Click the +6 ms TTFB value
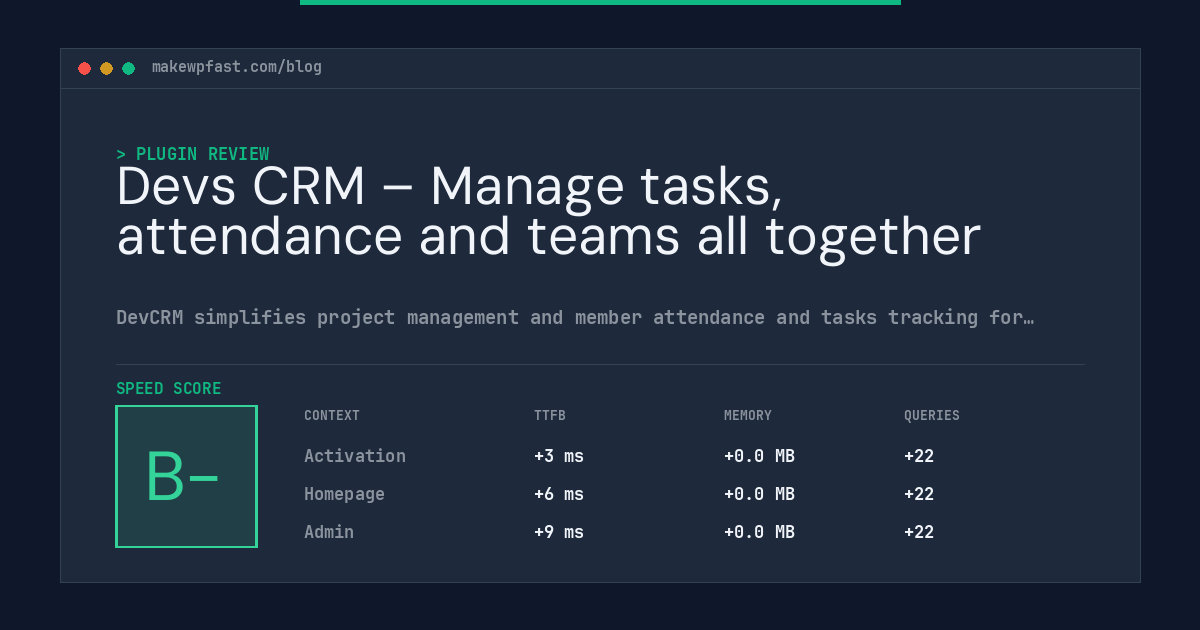The height and width of the screenshot is (630, 1200). (x=559, y=494)
